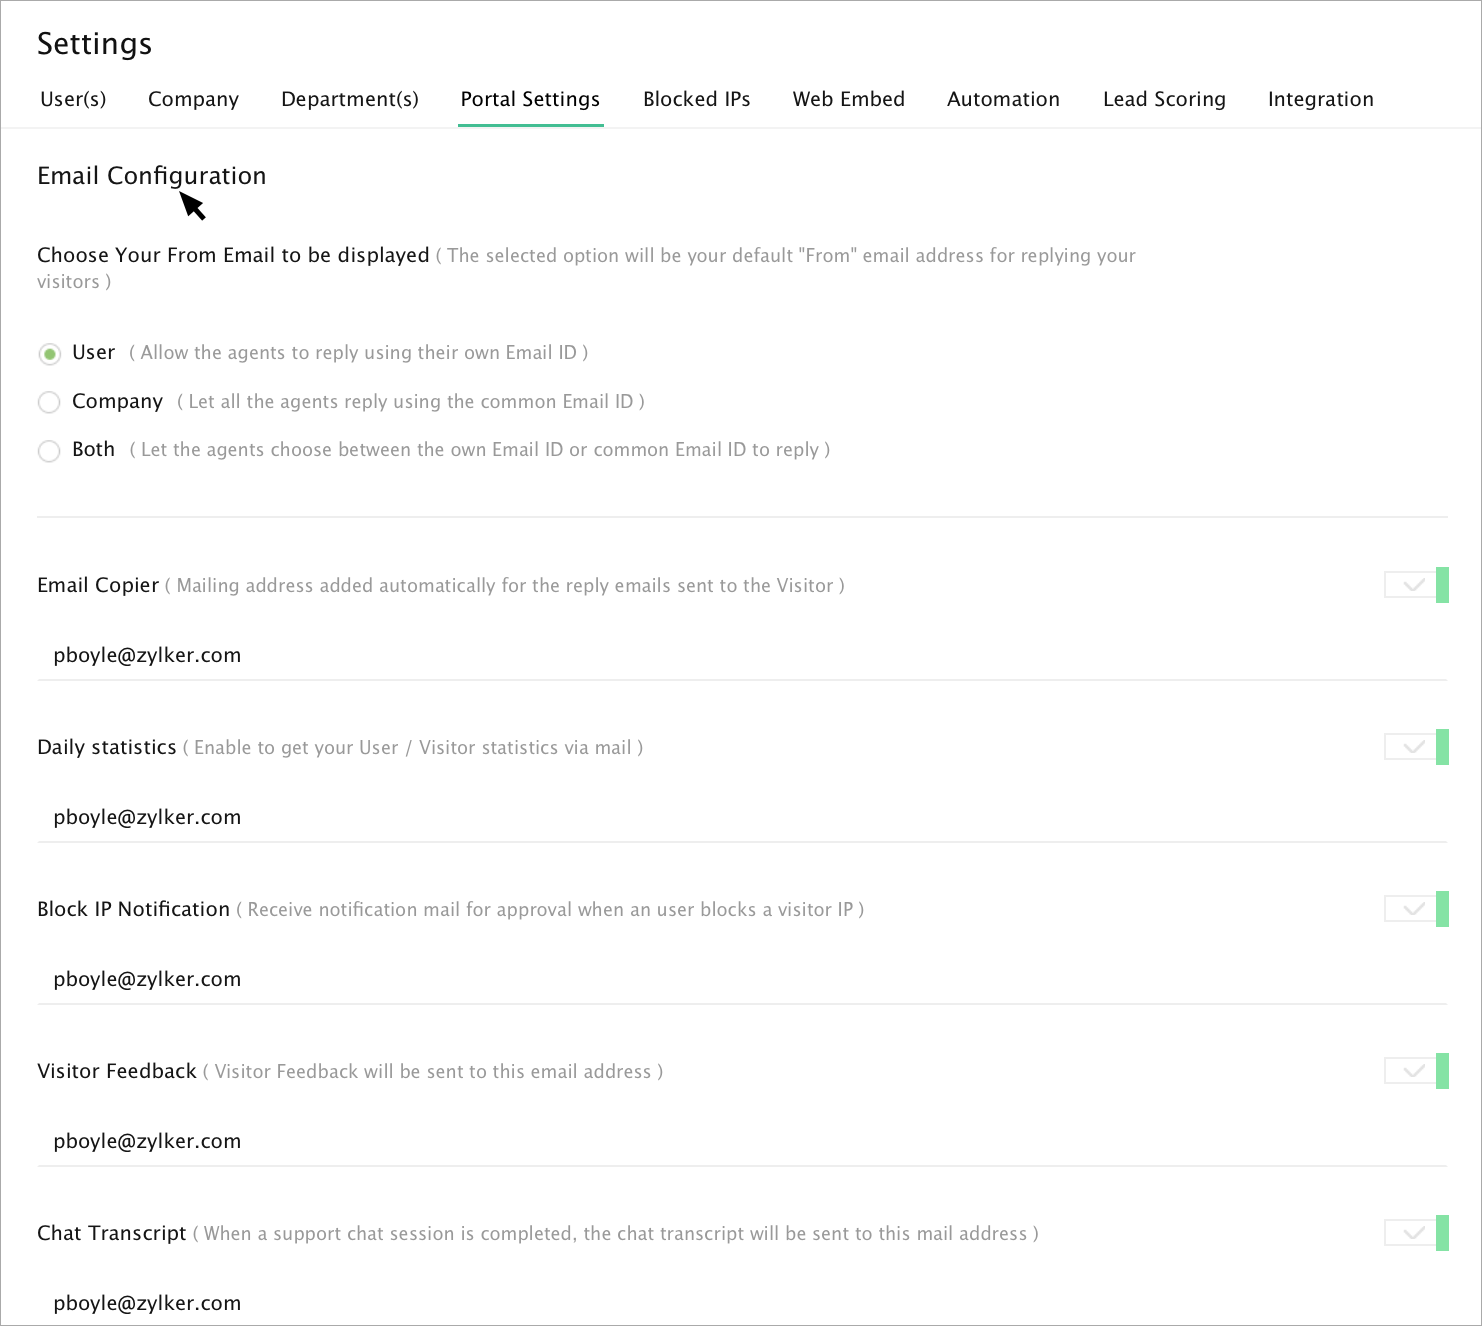The height and width of the screenshot is (1326, 1482).
Task: Switch to the Company tab
Action: pyautogui.click(x=193, y=99)
